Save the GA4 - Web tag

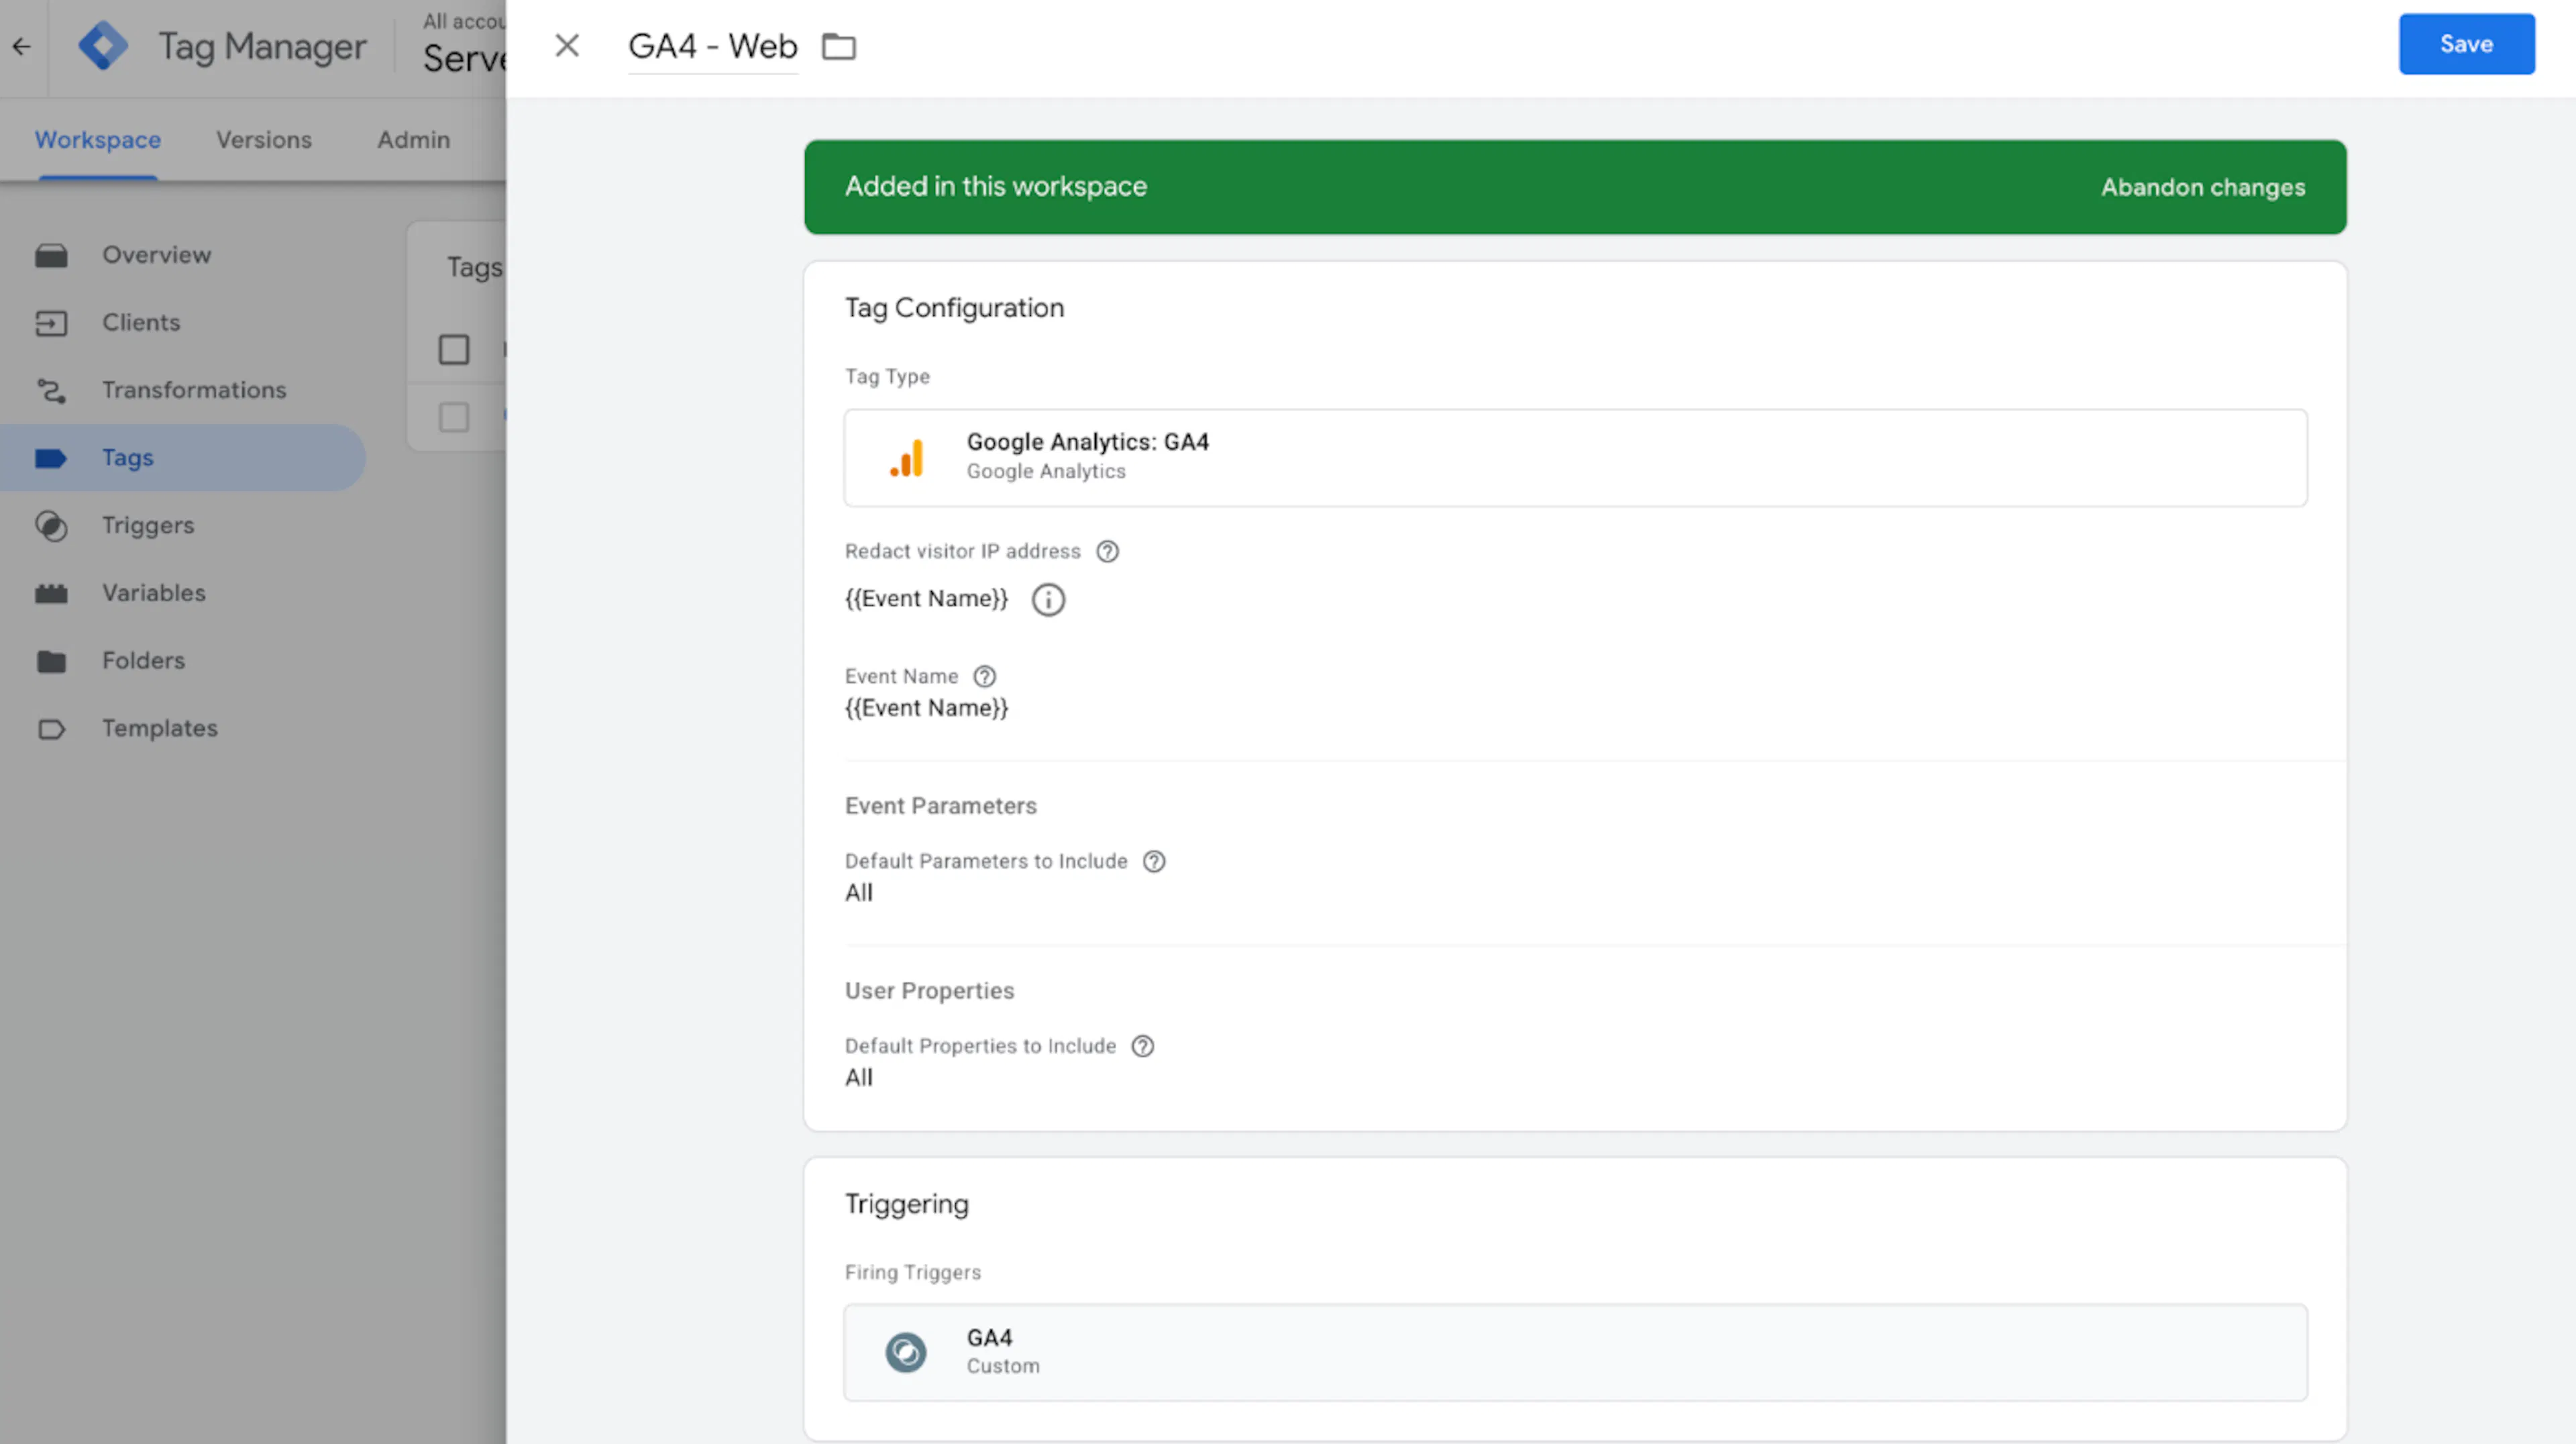[x=2466, y=44]
